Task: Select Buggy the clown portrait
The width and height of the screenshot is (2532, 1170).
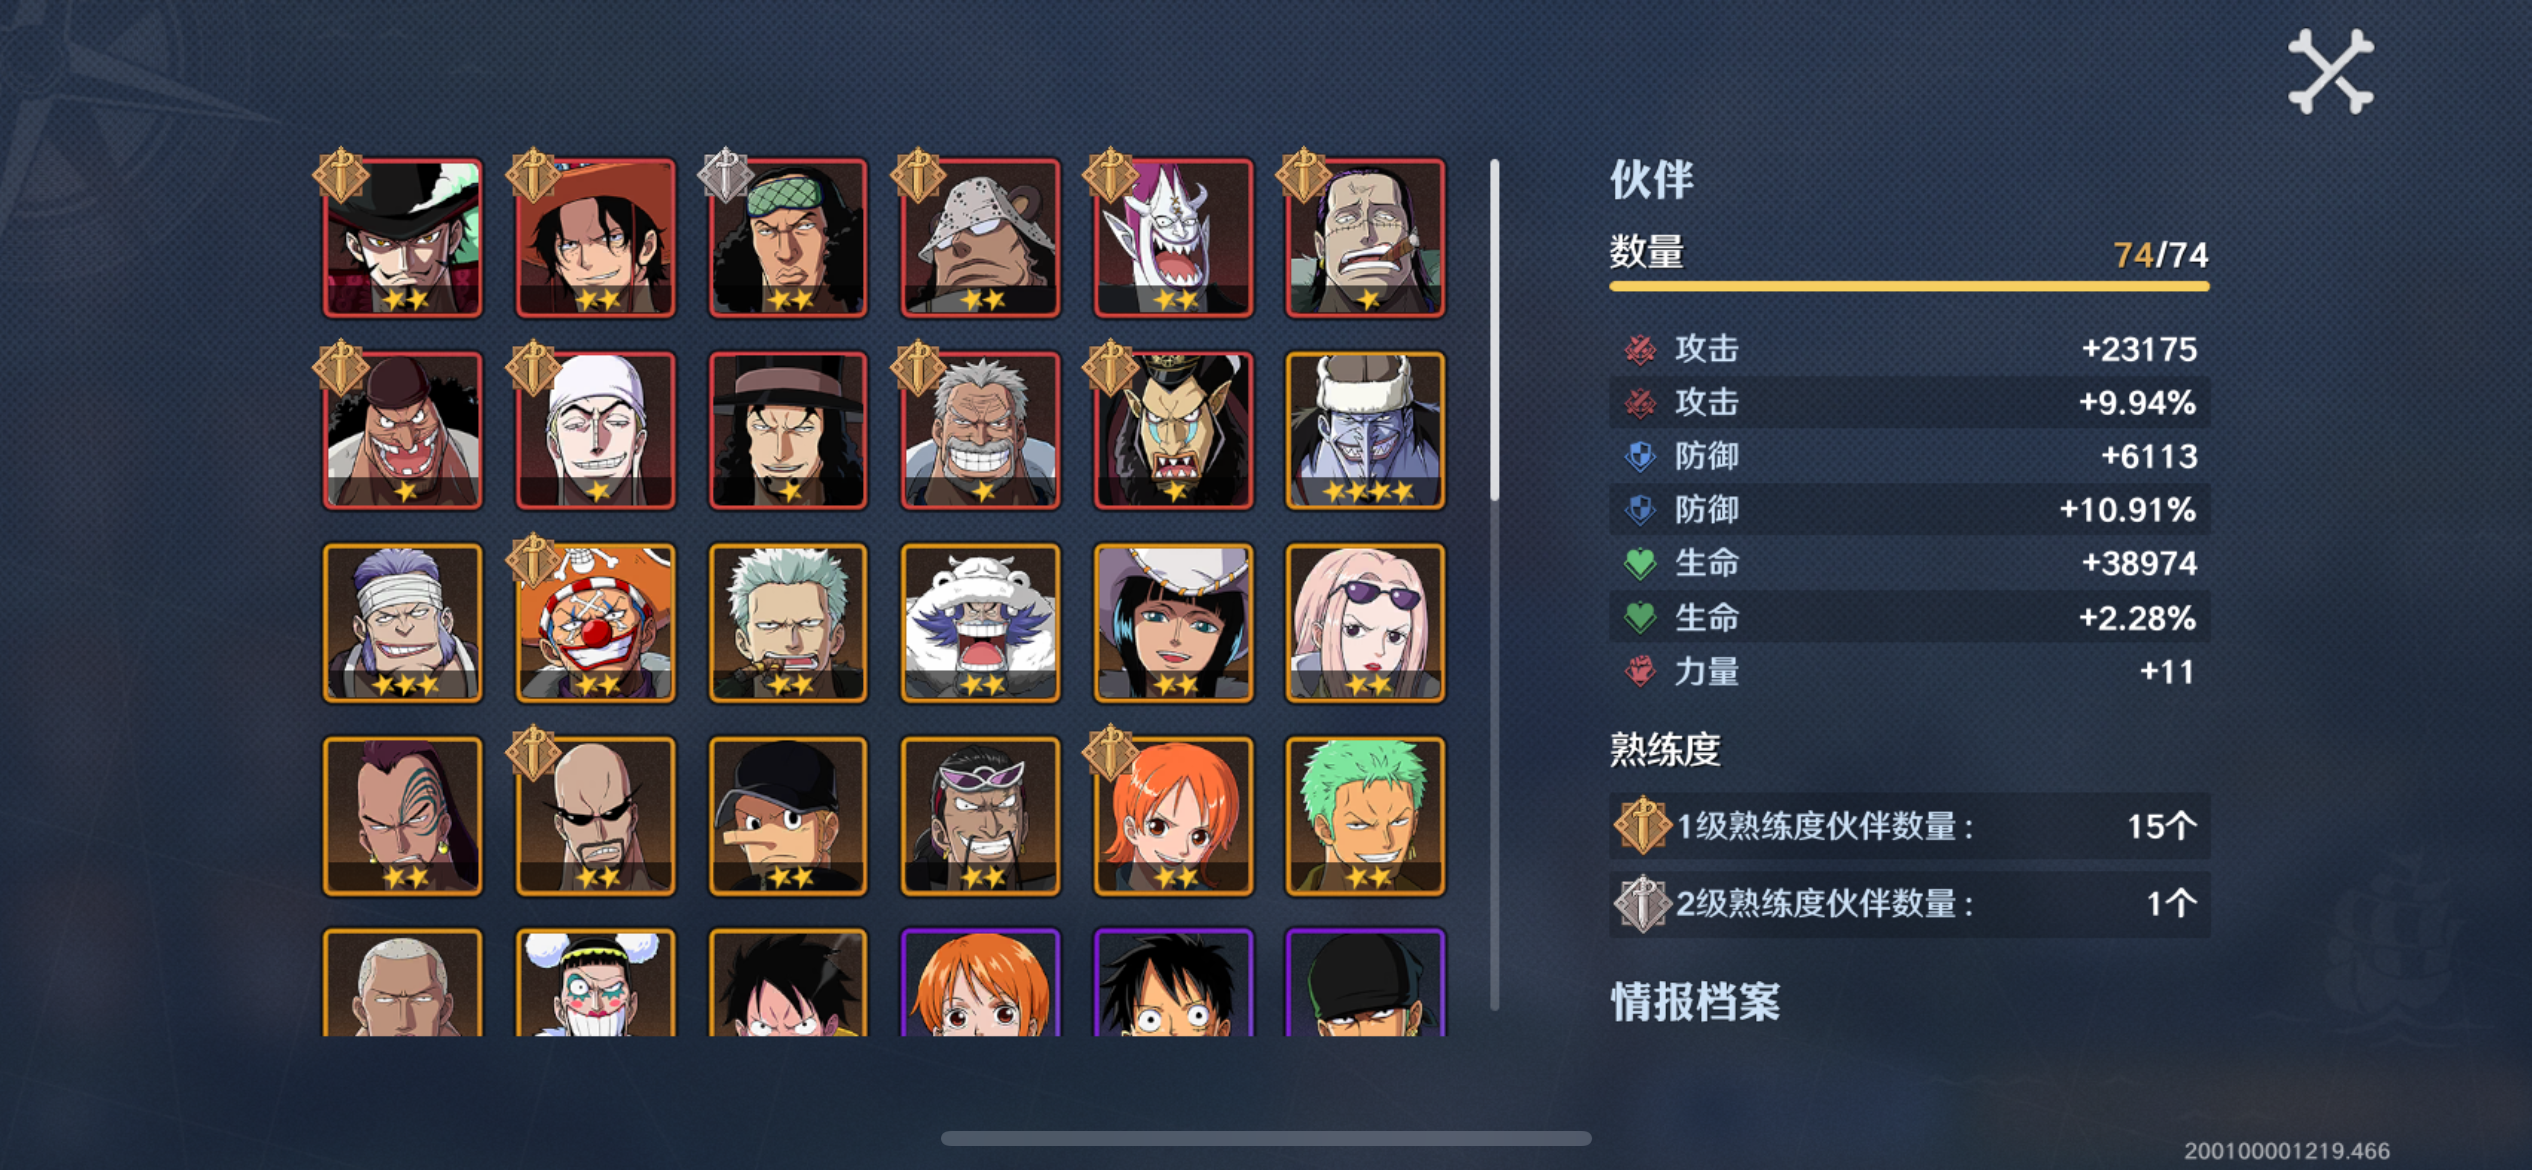Action: coord(595,623)
